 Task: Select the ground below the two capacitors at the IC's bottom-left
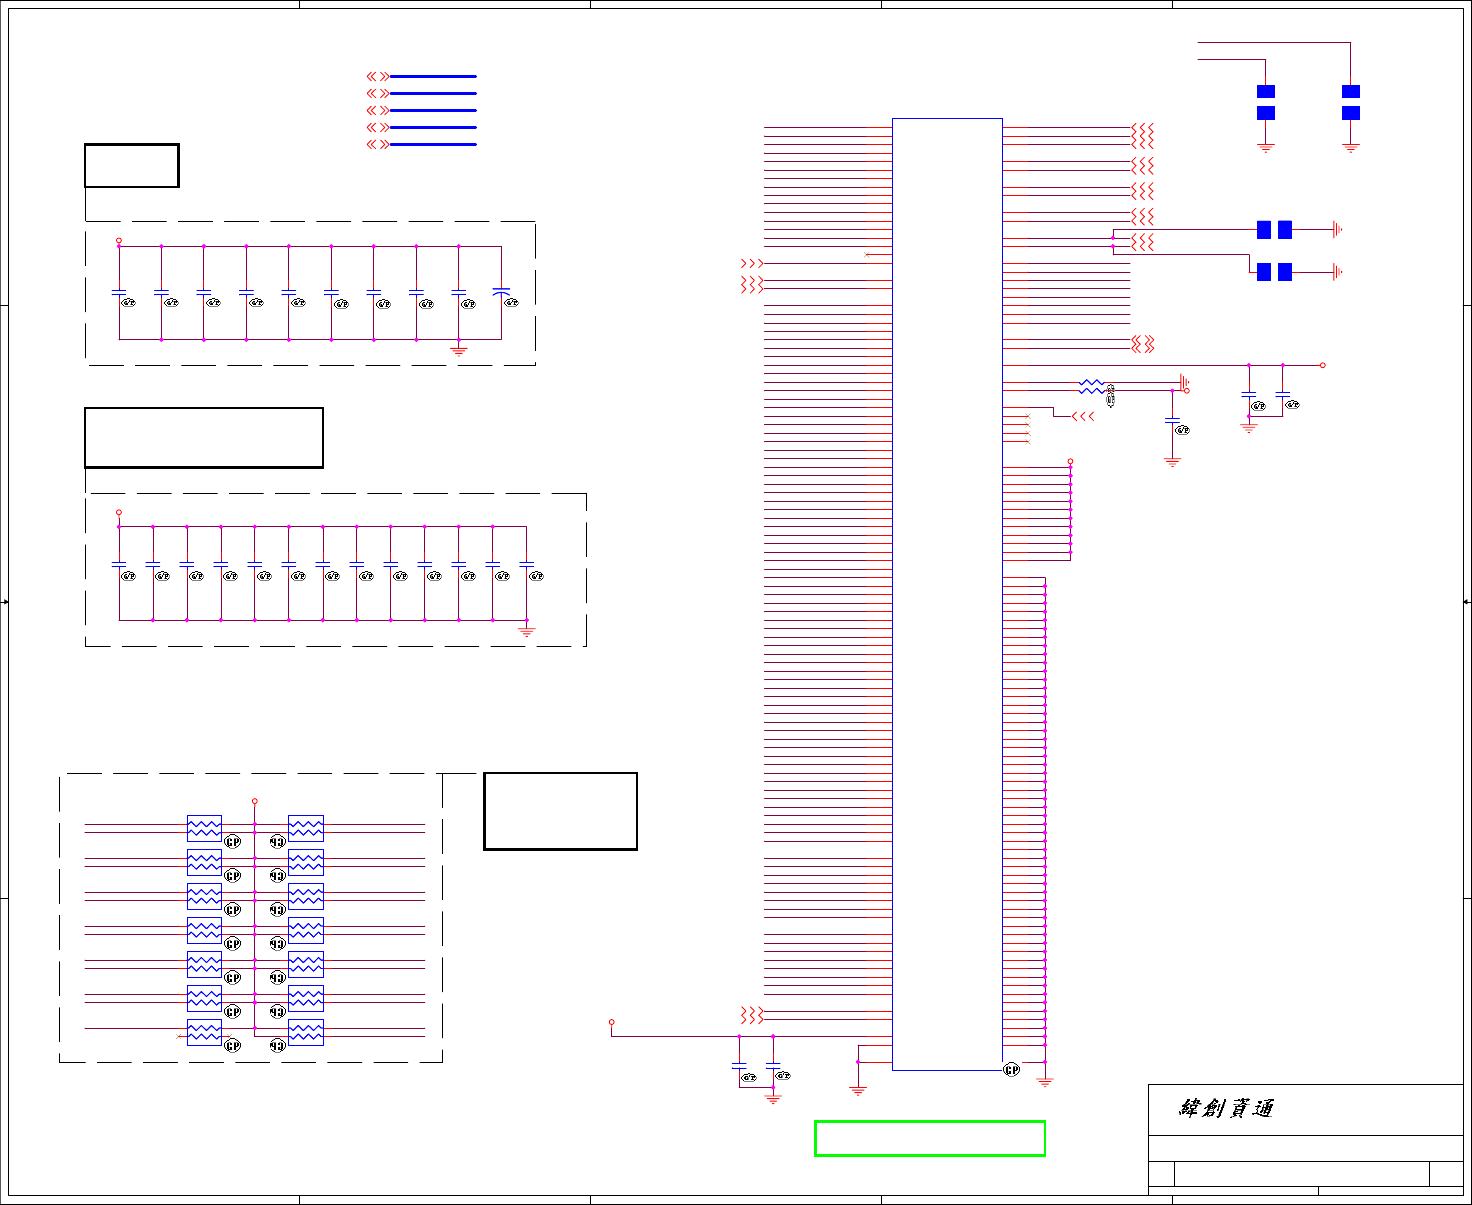point(773,1098)
